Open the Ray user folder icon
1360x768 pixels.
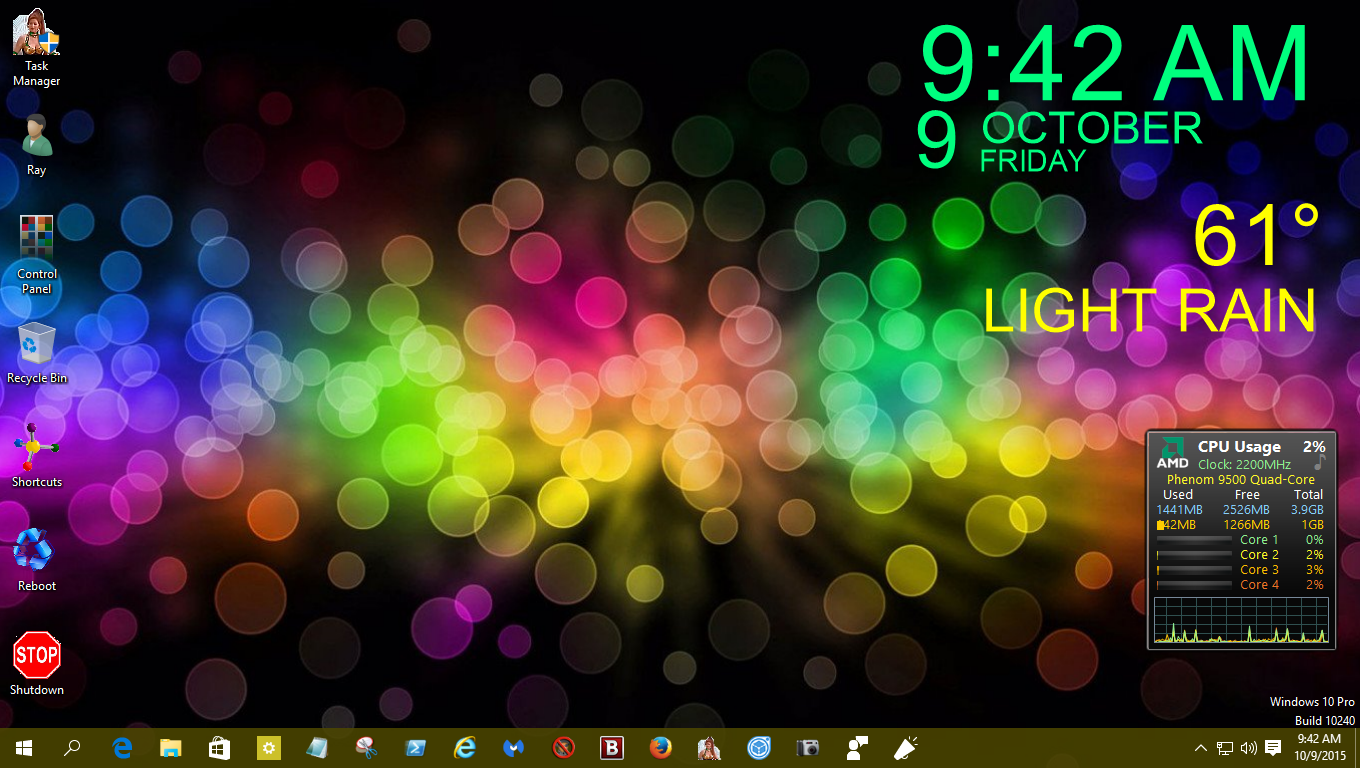[36, 135]
